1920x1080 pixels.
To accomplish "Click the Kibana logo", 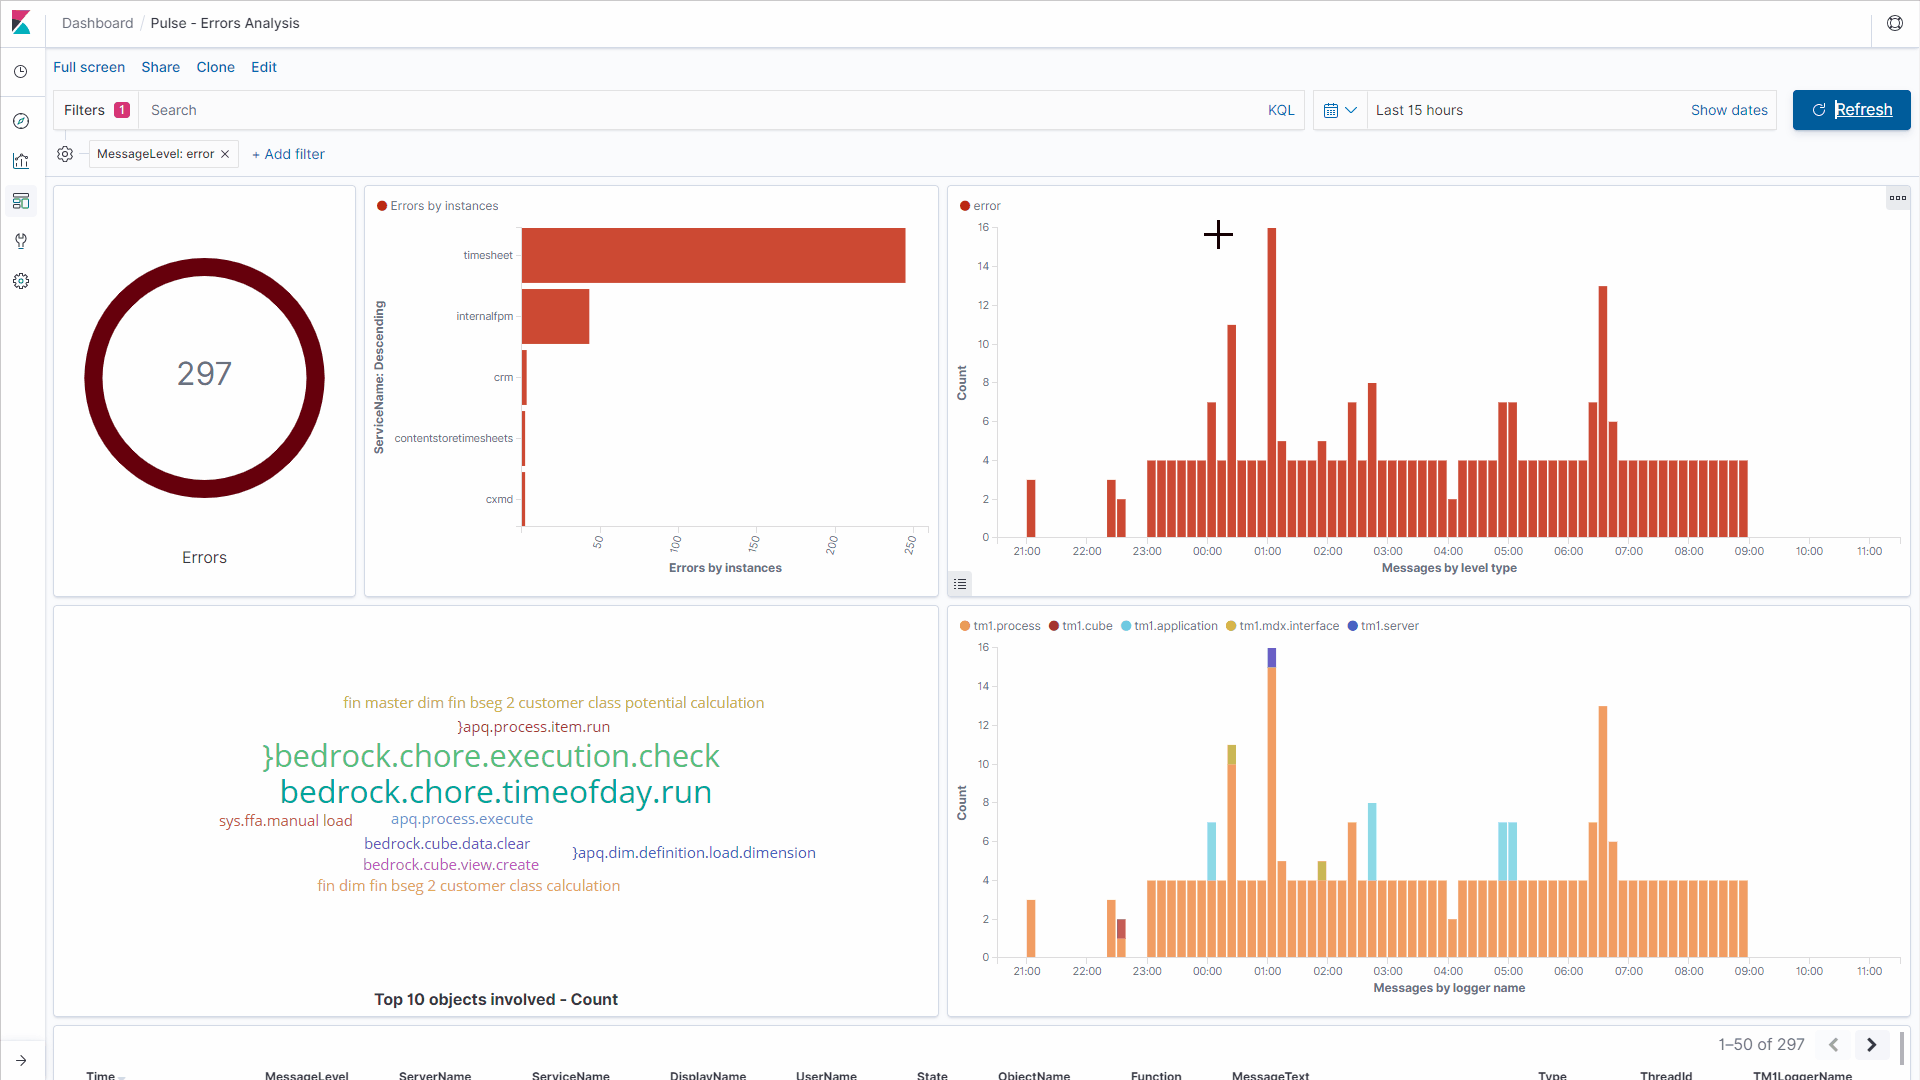I will (x=20, y=22).
